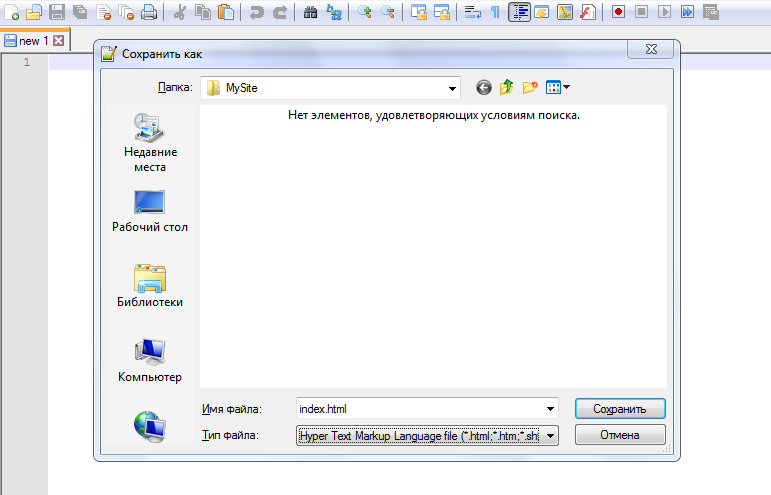
Task: Expand the file name dropdown arrow
Action: tap(550, 409)
